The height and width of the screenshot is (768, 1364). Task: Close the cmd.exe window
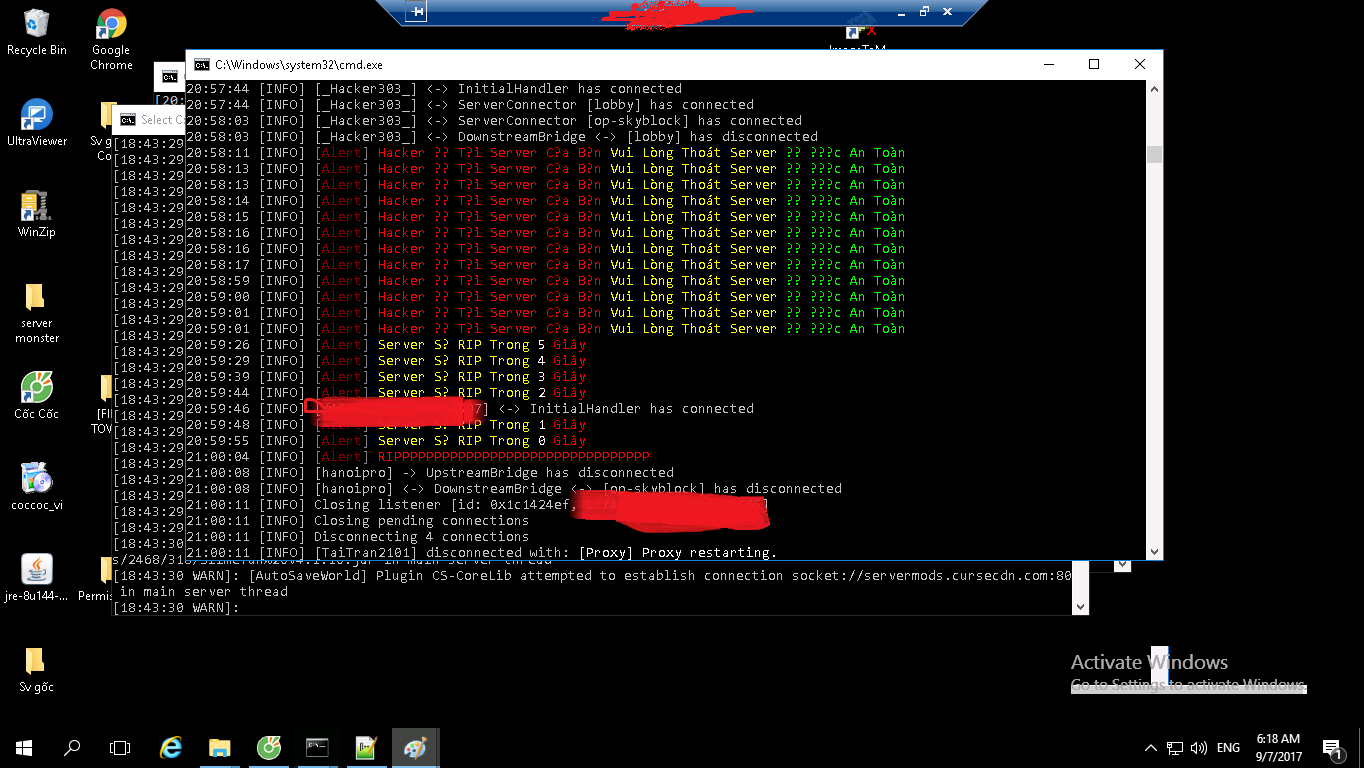1140,64
